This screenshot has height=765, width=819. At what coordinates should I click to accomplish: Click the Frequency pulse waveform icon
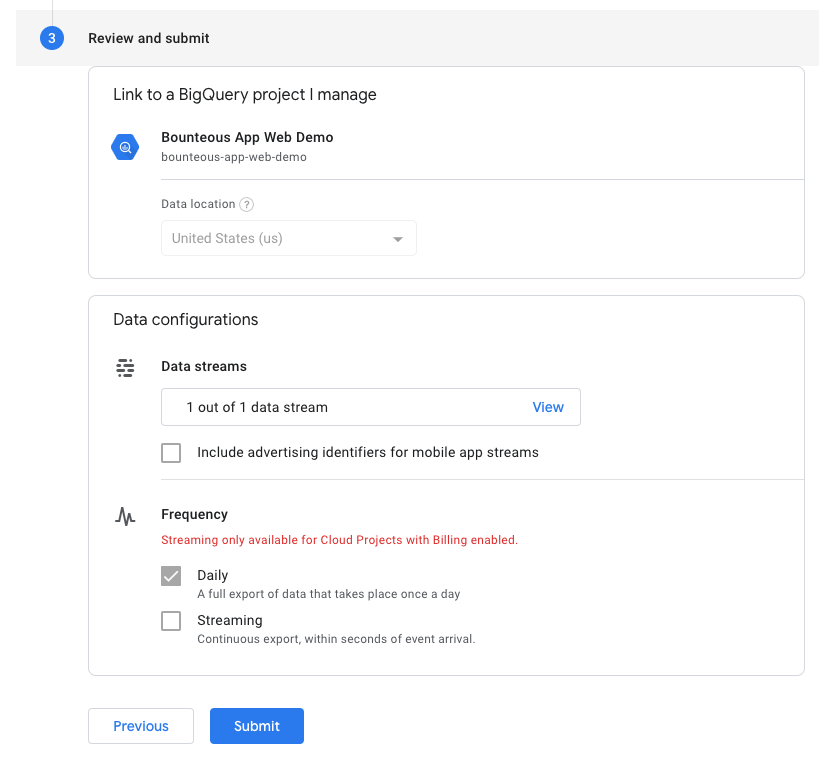125,516
